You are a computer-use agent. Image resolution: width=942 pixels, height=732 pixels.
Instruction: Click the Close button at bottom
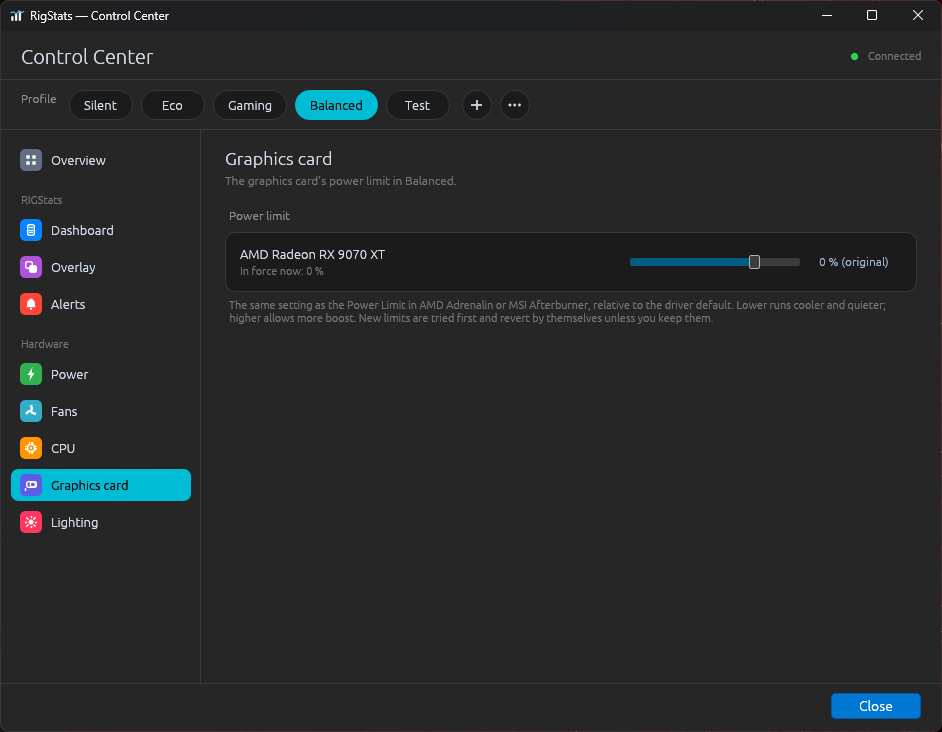point(875,706)
